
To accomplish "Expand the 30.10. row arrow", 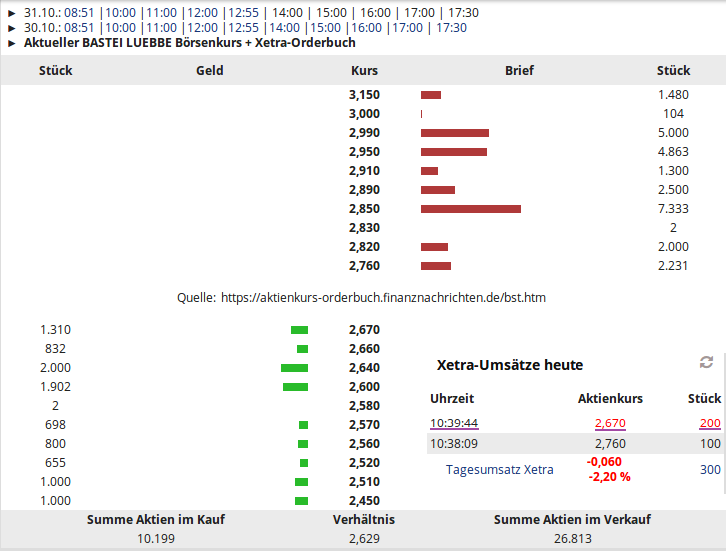I will click(x=12, y=28).
